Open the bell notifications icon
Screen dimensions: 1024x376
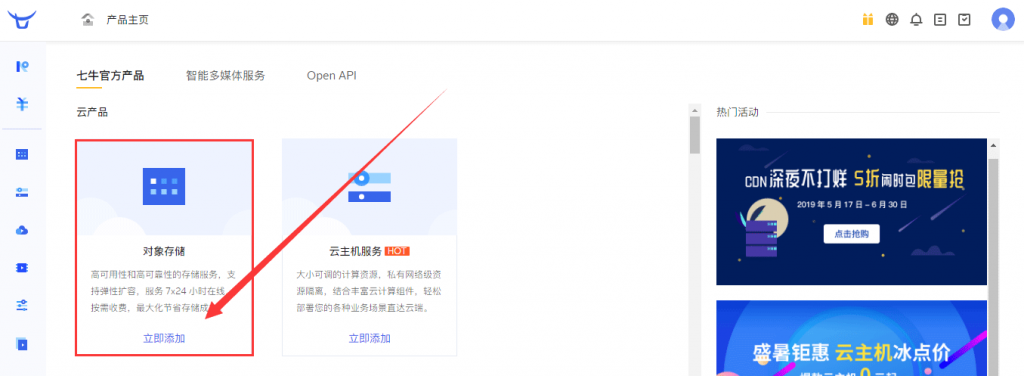916,20
